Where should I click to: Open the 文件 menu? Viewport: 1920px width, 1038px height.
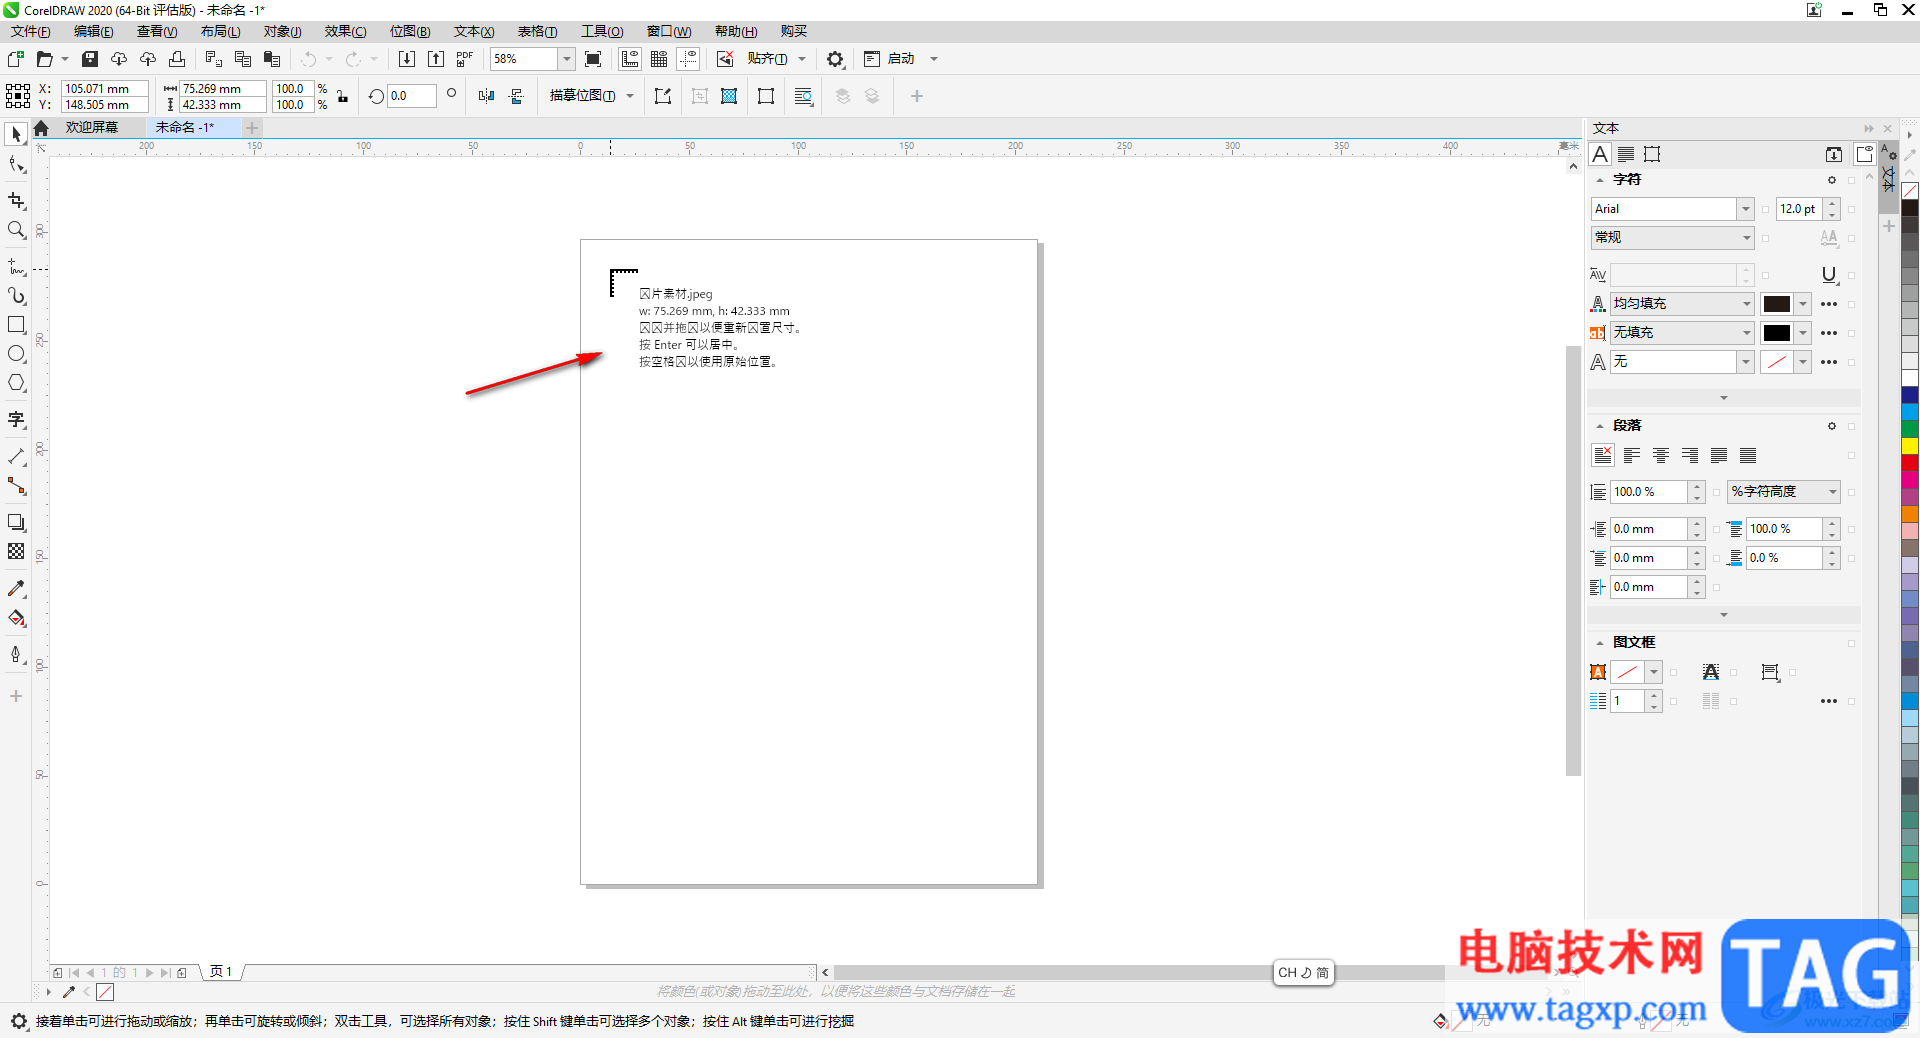pos(31,32)
